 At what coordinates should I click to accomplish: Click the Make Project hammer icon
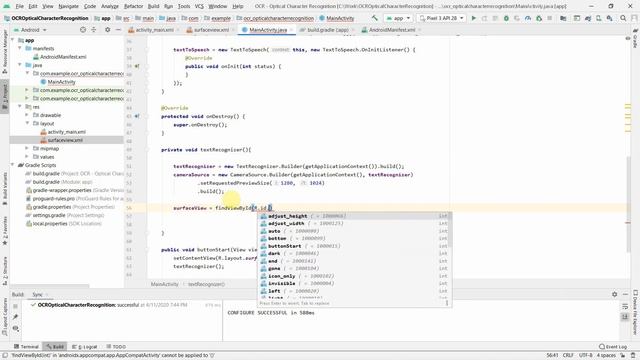[375, 18]
